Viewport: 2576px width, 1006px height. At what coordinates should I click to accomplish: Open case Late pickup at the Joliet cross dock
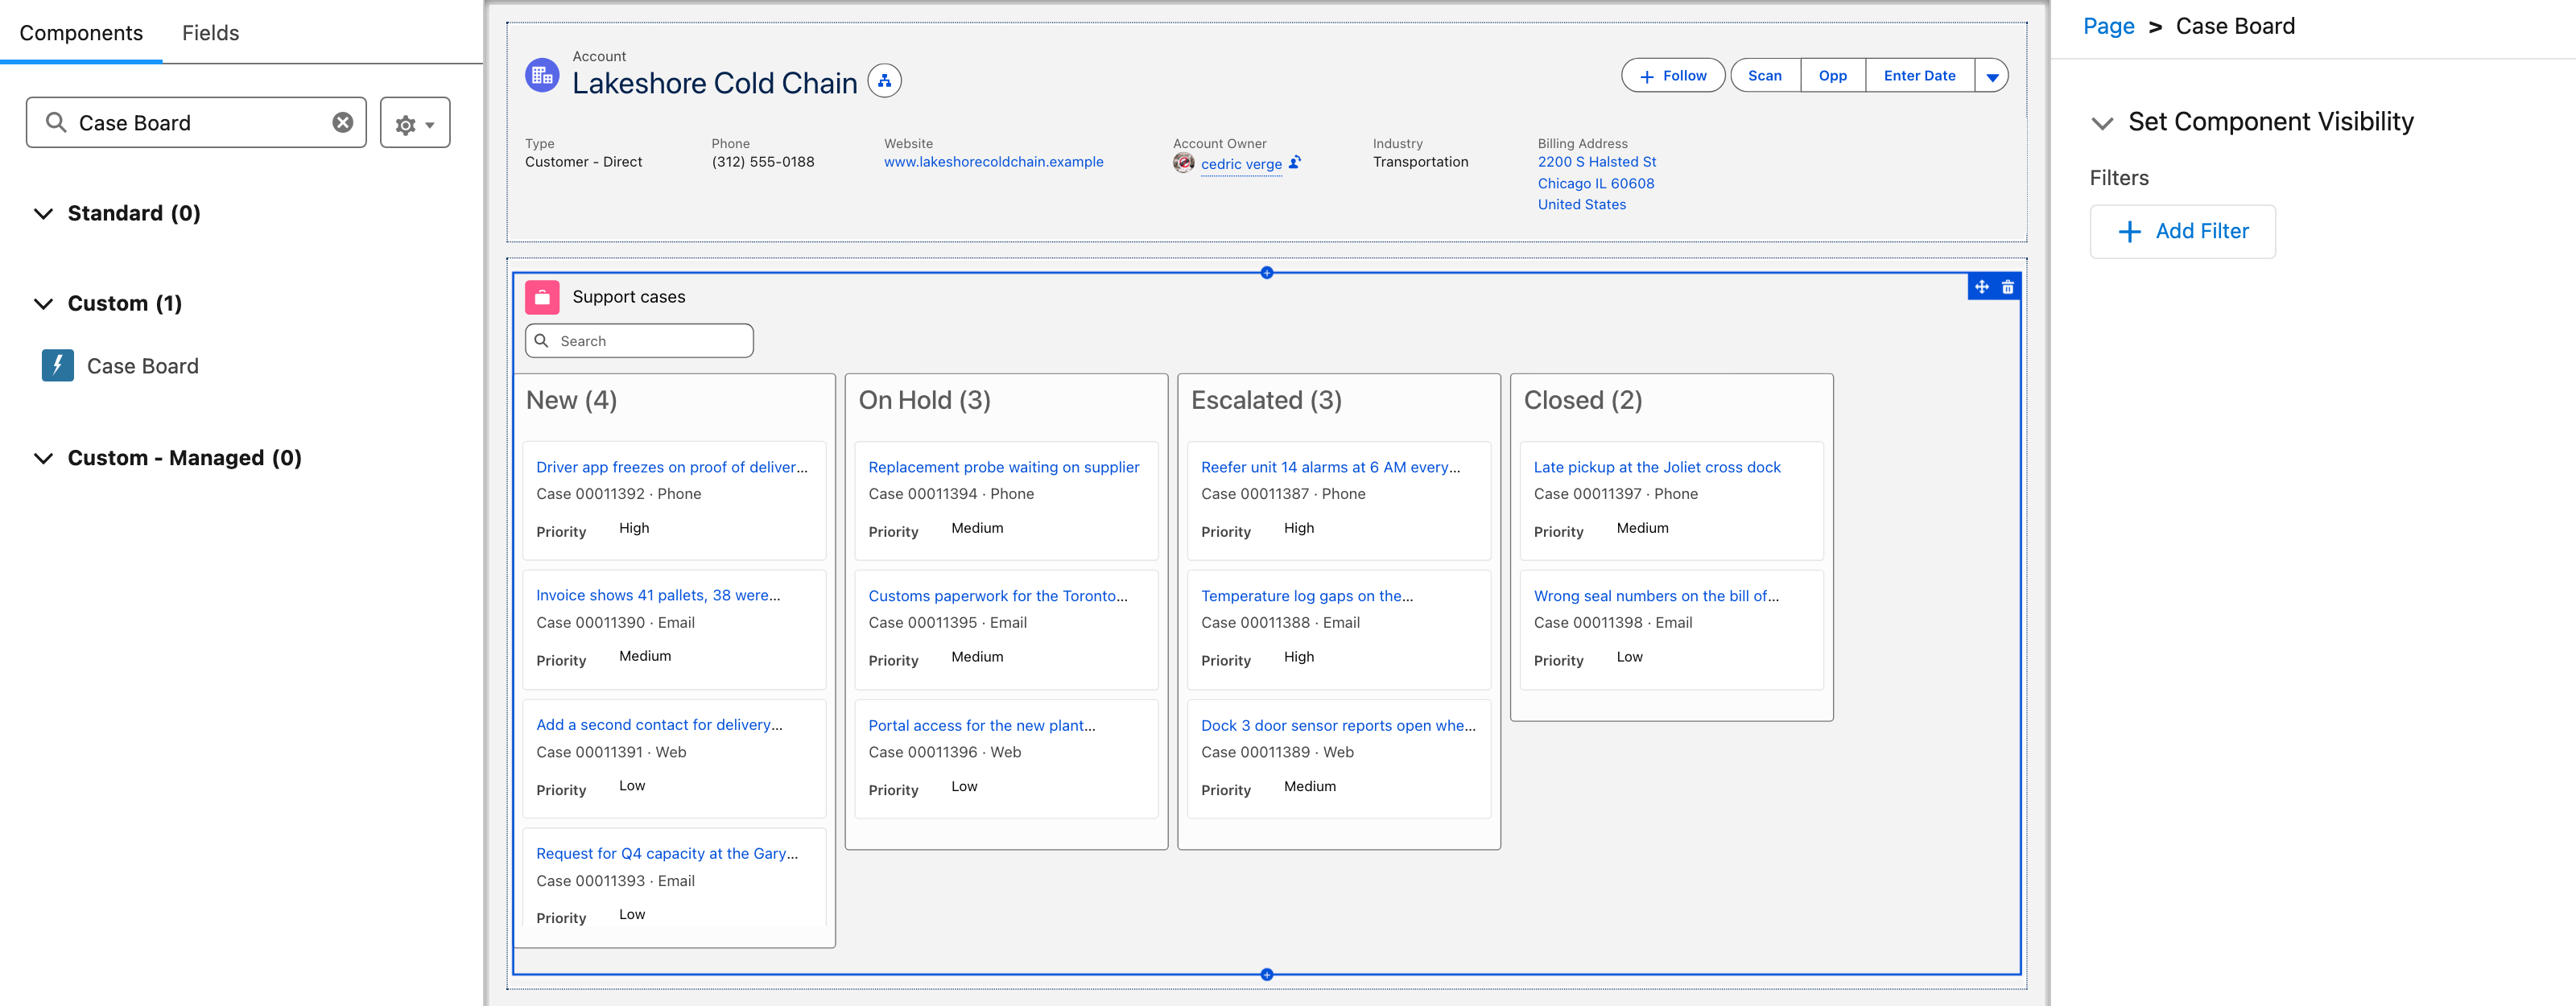(1657, 467)
